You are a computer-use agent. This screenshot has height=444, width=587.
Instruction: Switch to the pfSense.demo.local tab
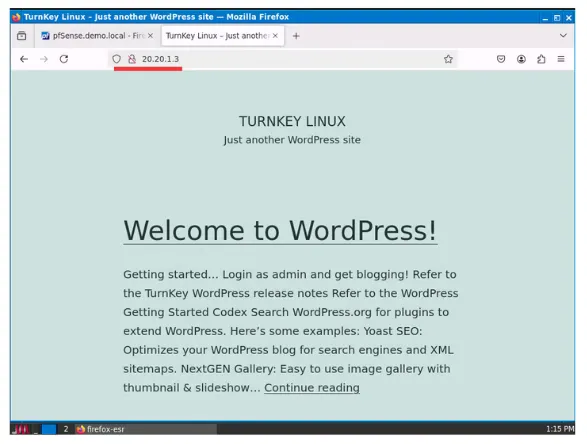pos(97,36)
